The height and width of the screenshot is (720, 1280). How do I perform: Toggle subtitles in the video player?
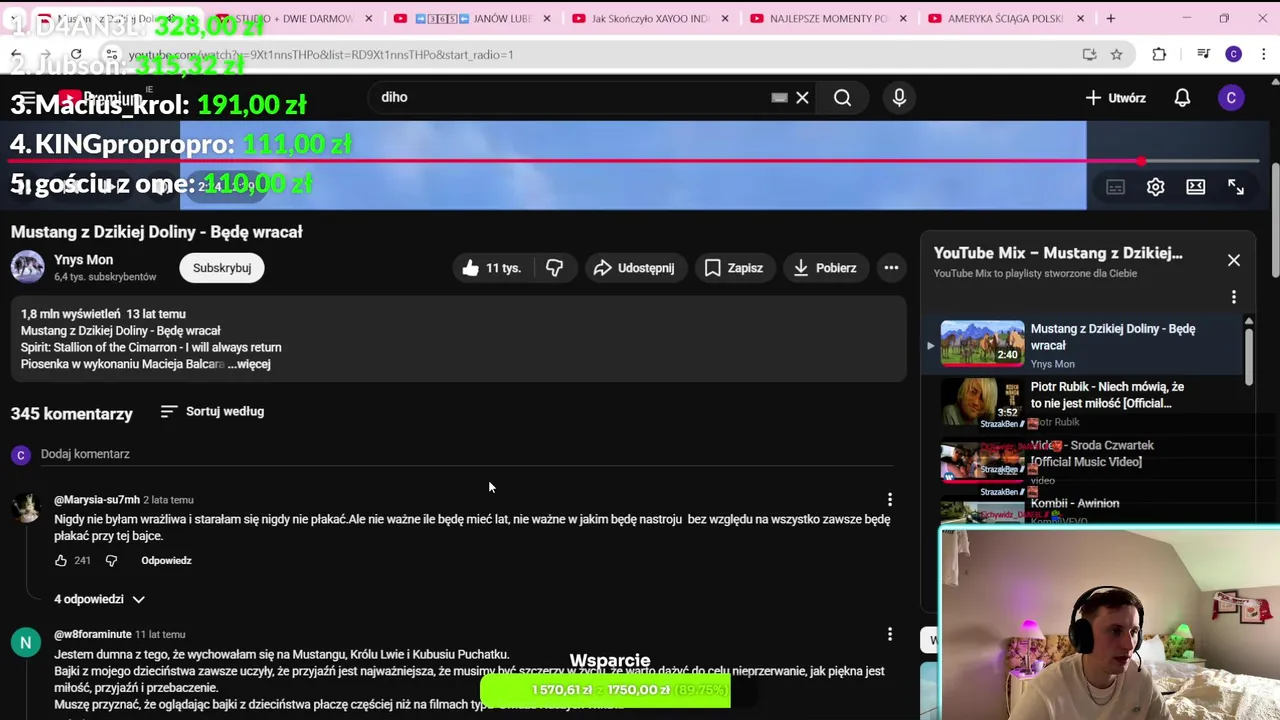(1115, 187)
